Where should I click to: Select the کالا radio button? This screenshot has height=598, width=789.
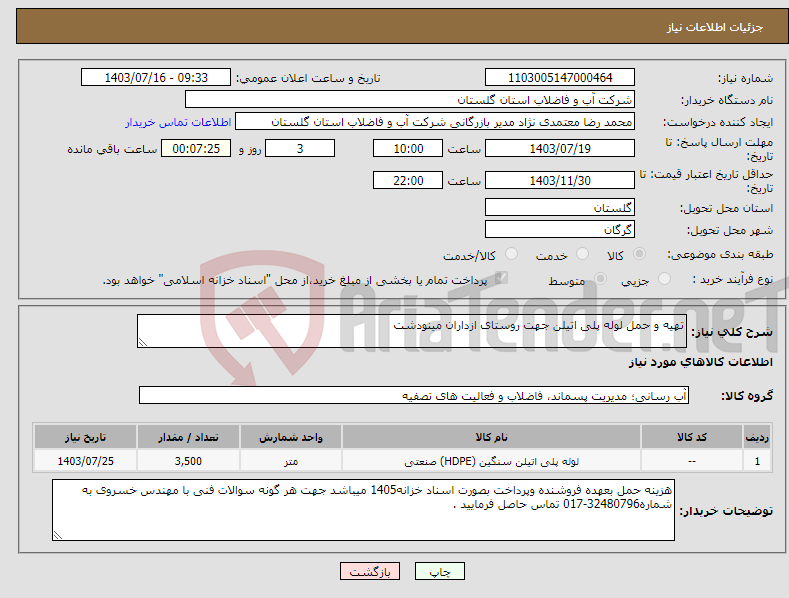640,254
